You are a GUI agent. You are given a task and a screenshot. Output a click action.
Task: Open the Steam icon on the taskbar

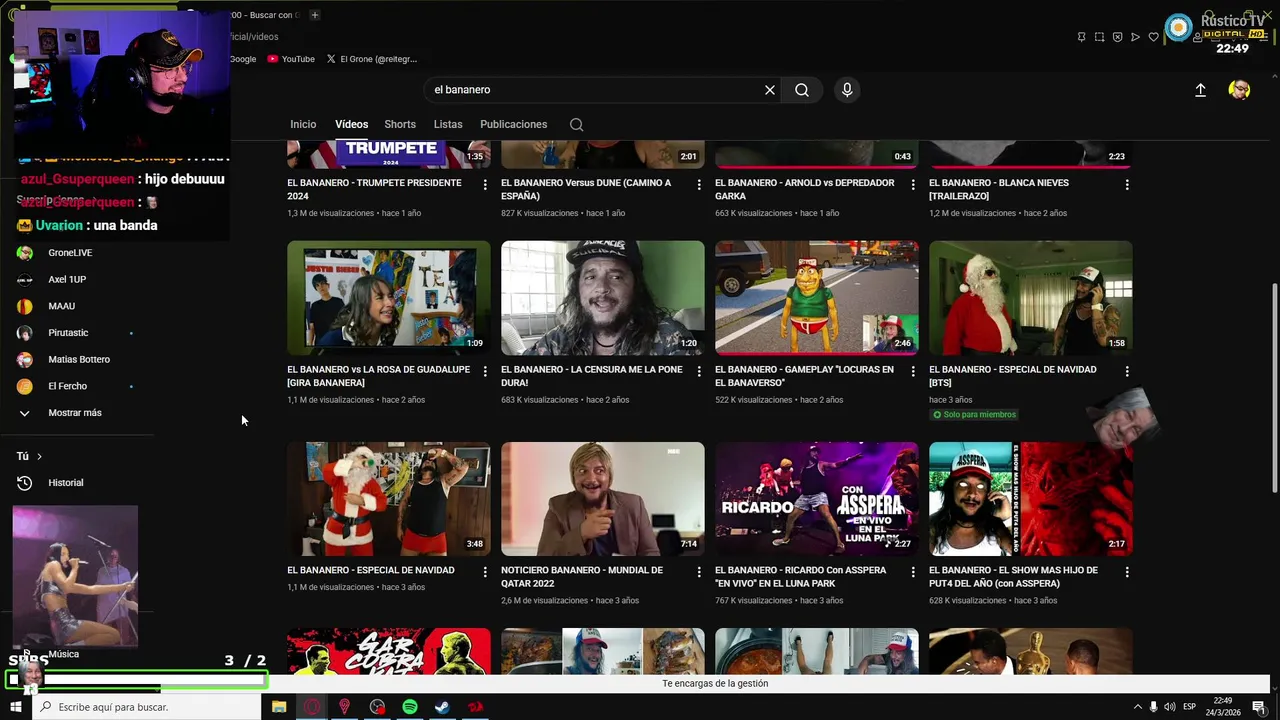pyautogui.click(x=442, y=707)
